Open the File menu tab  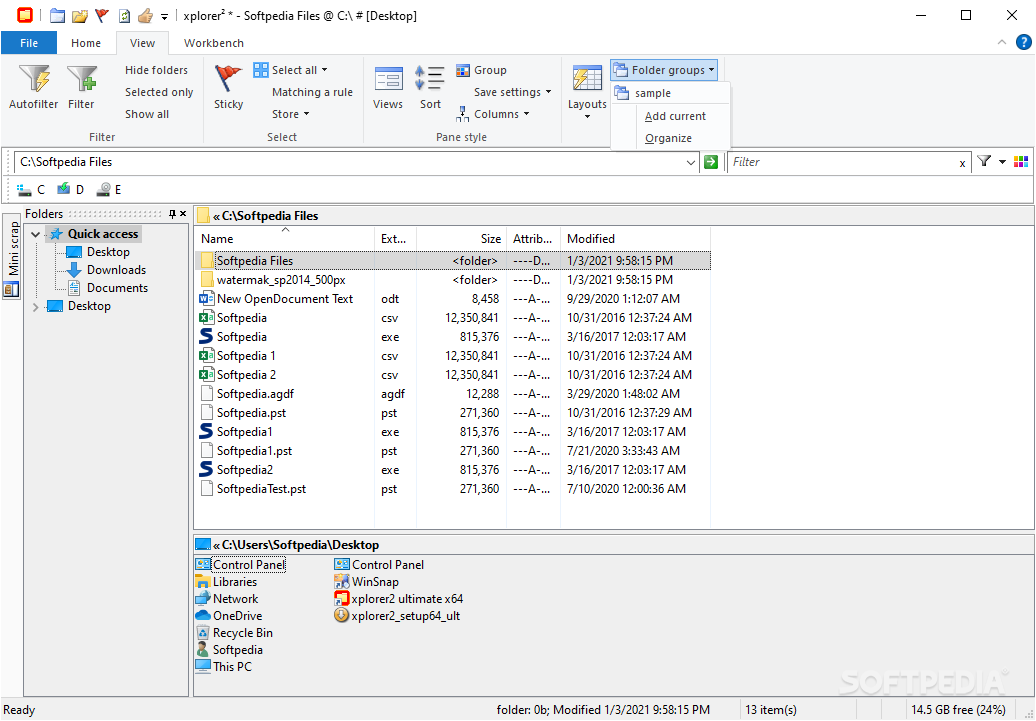[x=29, y=43]
